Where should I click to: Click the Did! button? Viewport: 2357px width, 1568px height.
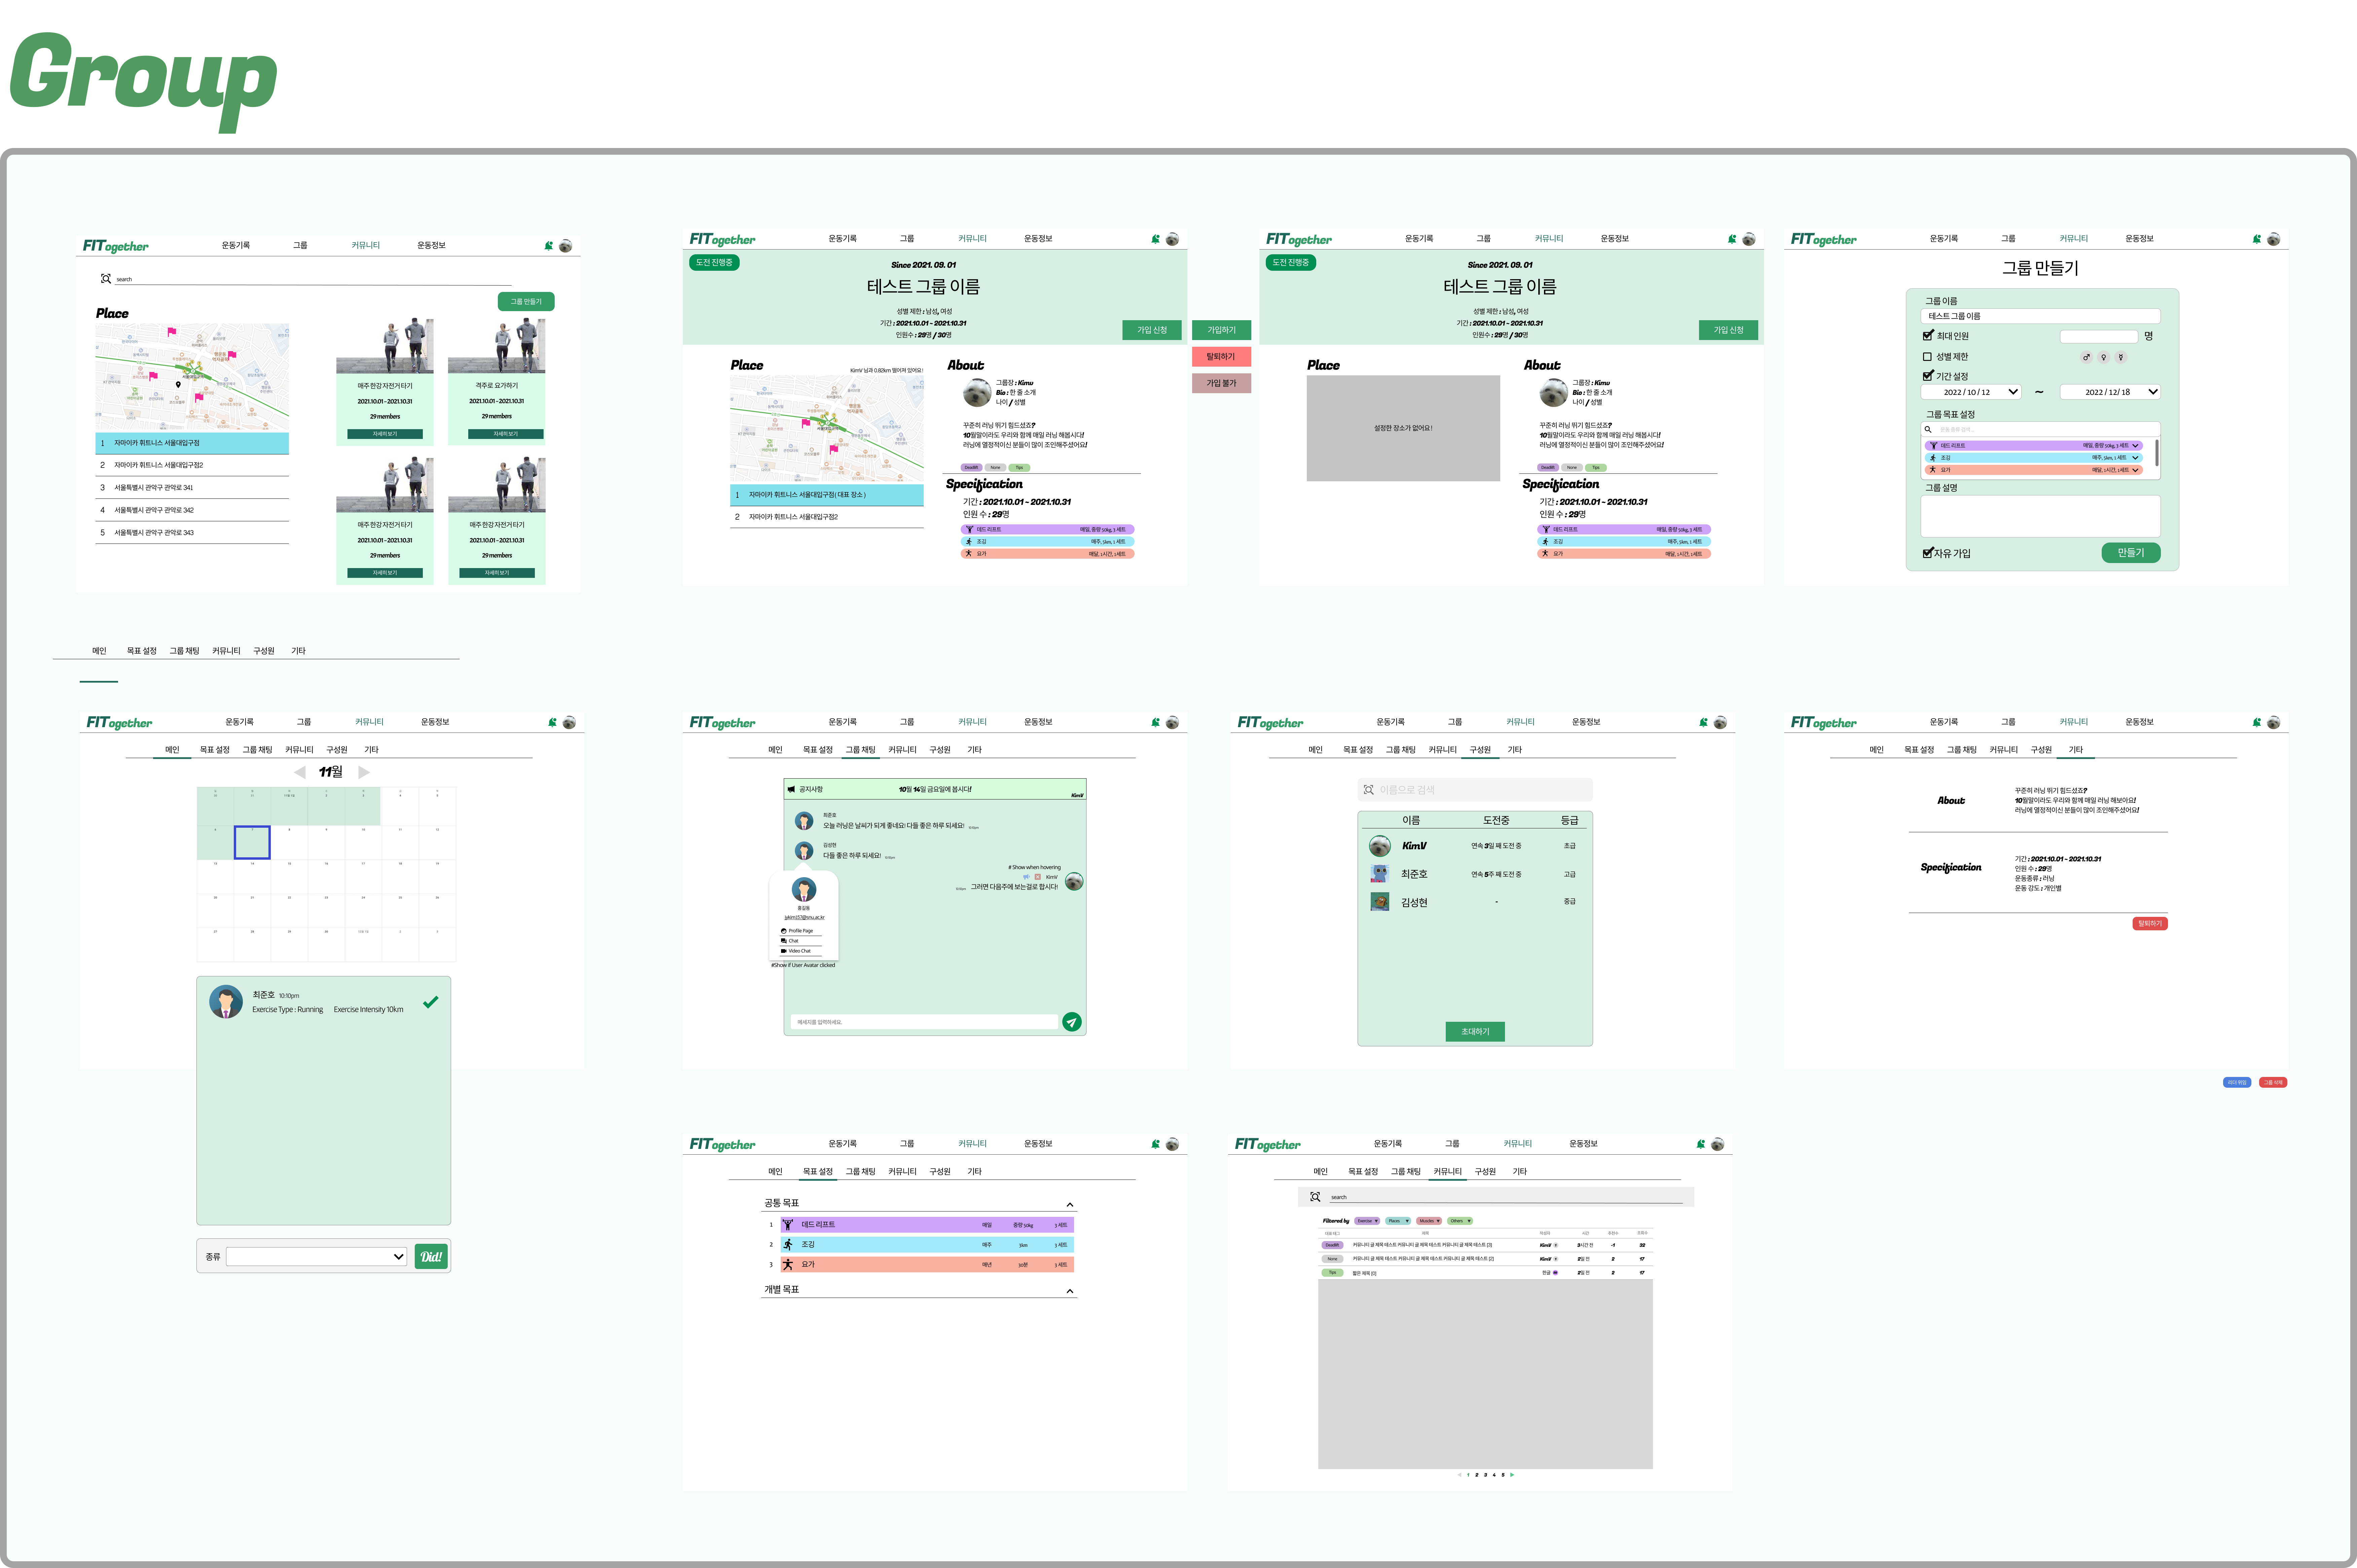click(431, 1257)
